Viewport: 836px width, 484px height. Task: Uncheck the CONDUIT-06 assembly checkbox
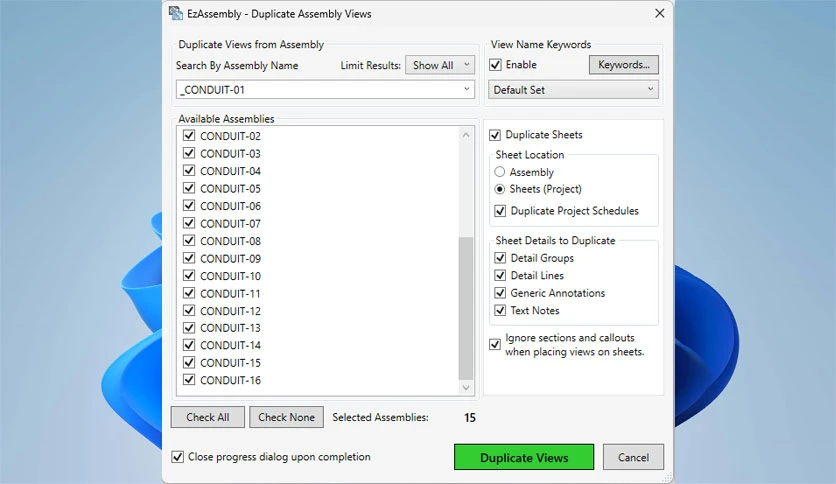click(189, 205)
